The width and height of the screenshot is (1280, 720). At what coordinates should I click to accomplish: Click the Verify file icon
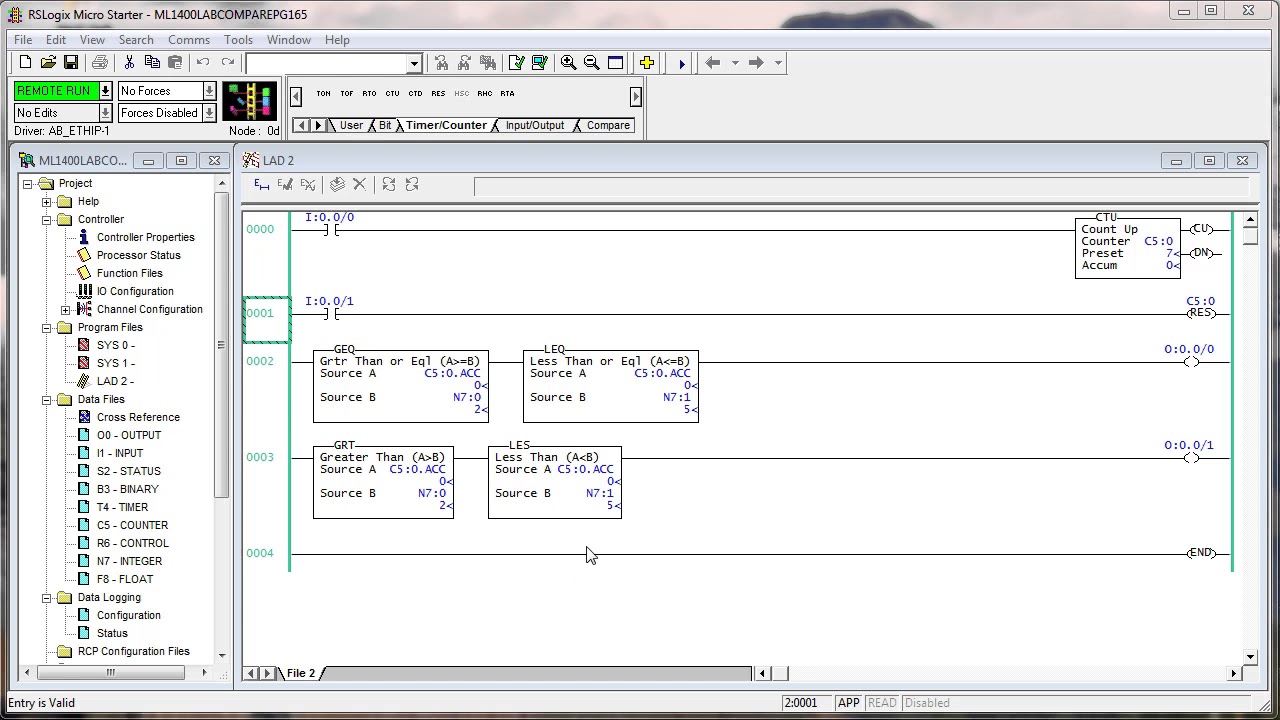517,63
